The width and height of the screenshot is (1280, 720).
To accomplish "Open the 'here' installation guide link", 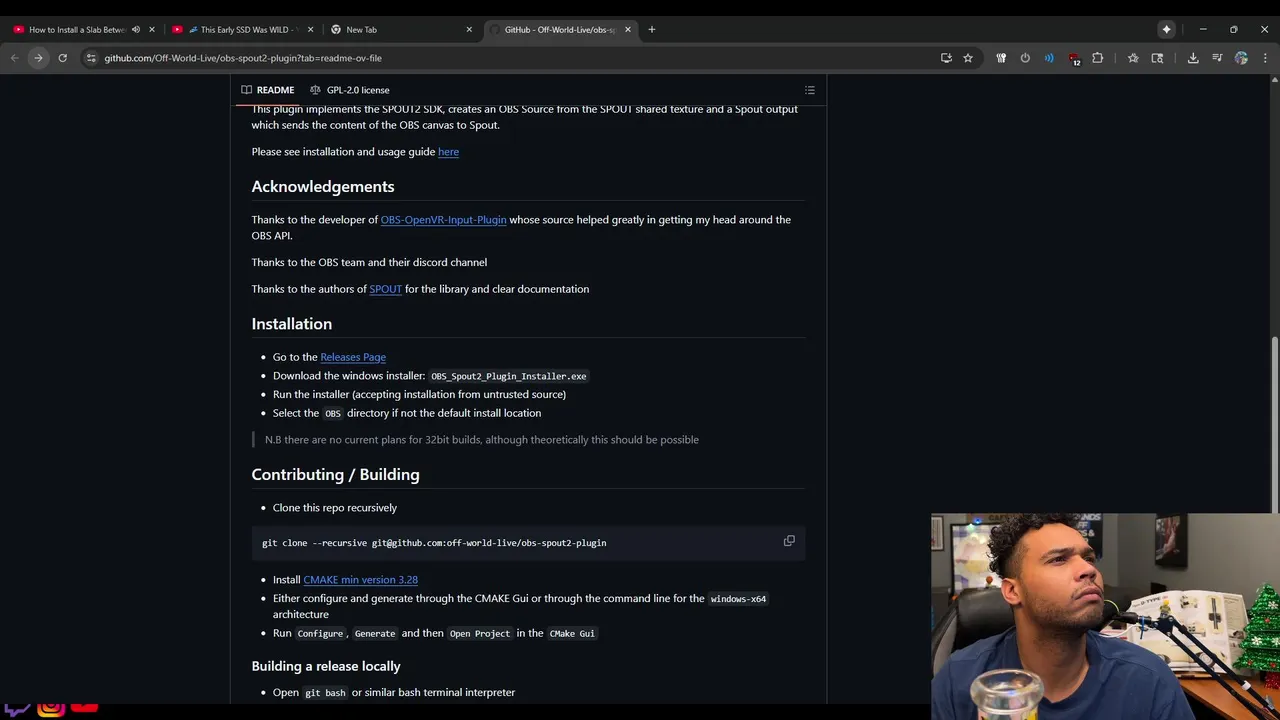I will 448,152.
